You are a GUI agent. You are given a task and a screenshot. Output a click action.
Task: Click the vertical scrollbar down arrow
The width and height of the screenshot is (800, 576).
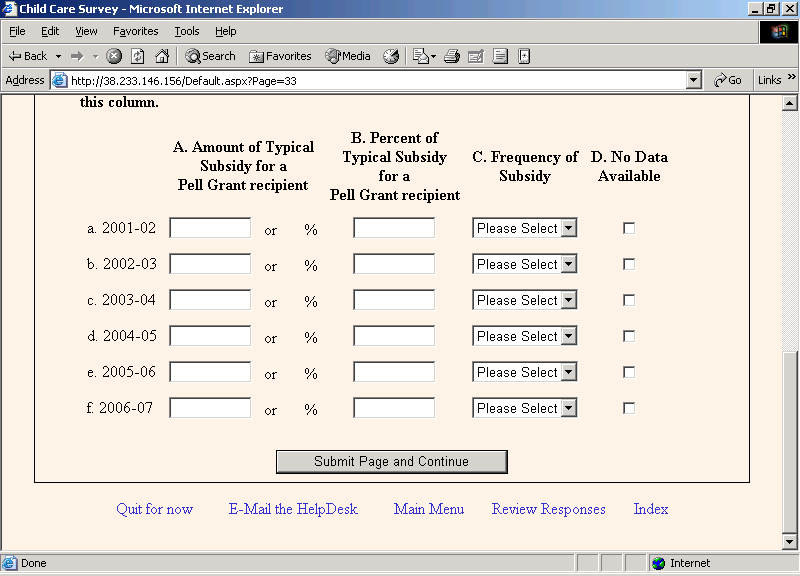click(789, 542)
